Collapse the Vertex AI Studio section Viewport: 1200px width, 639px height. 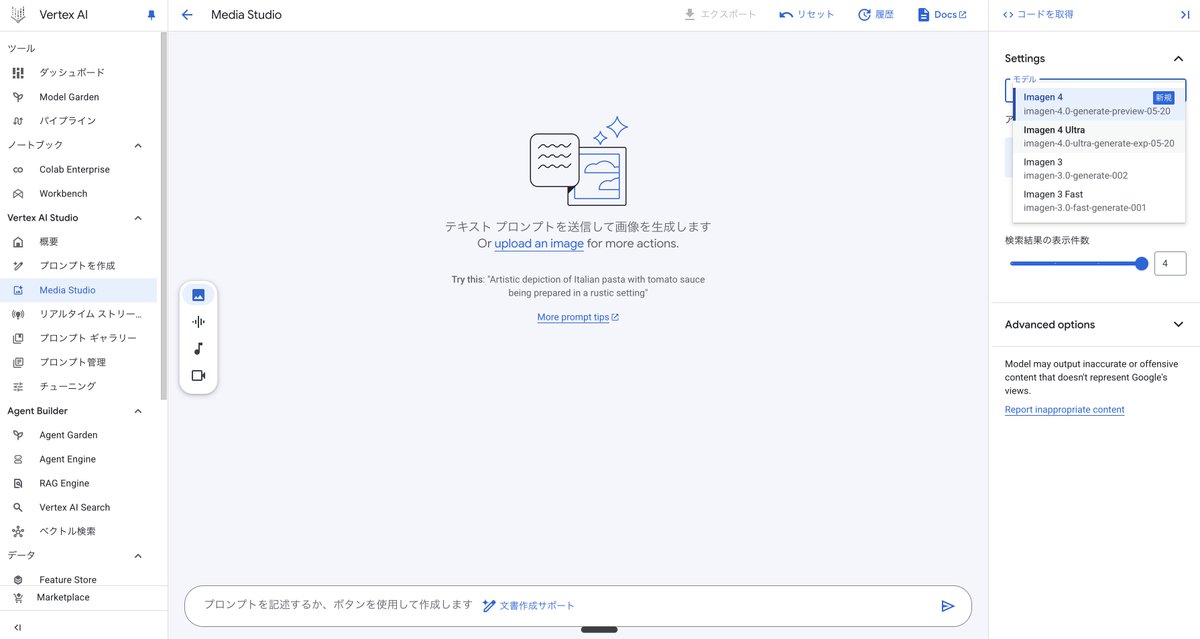click(x=138, y=218)
